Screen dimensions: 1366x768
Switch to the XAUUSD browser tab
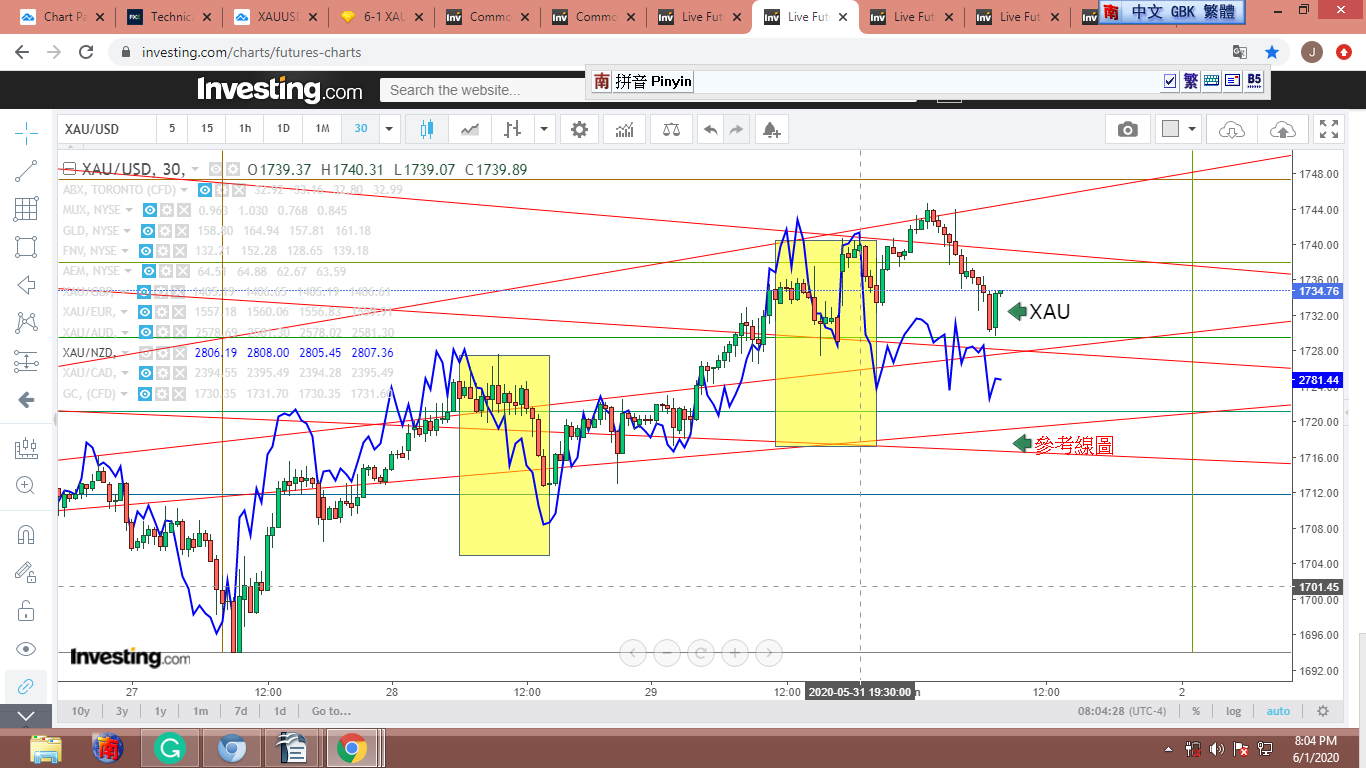coord(272,17)
